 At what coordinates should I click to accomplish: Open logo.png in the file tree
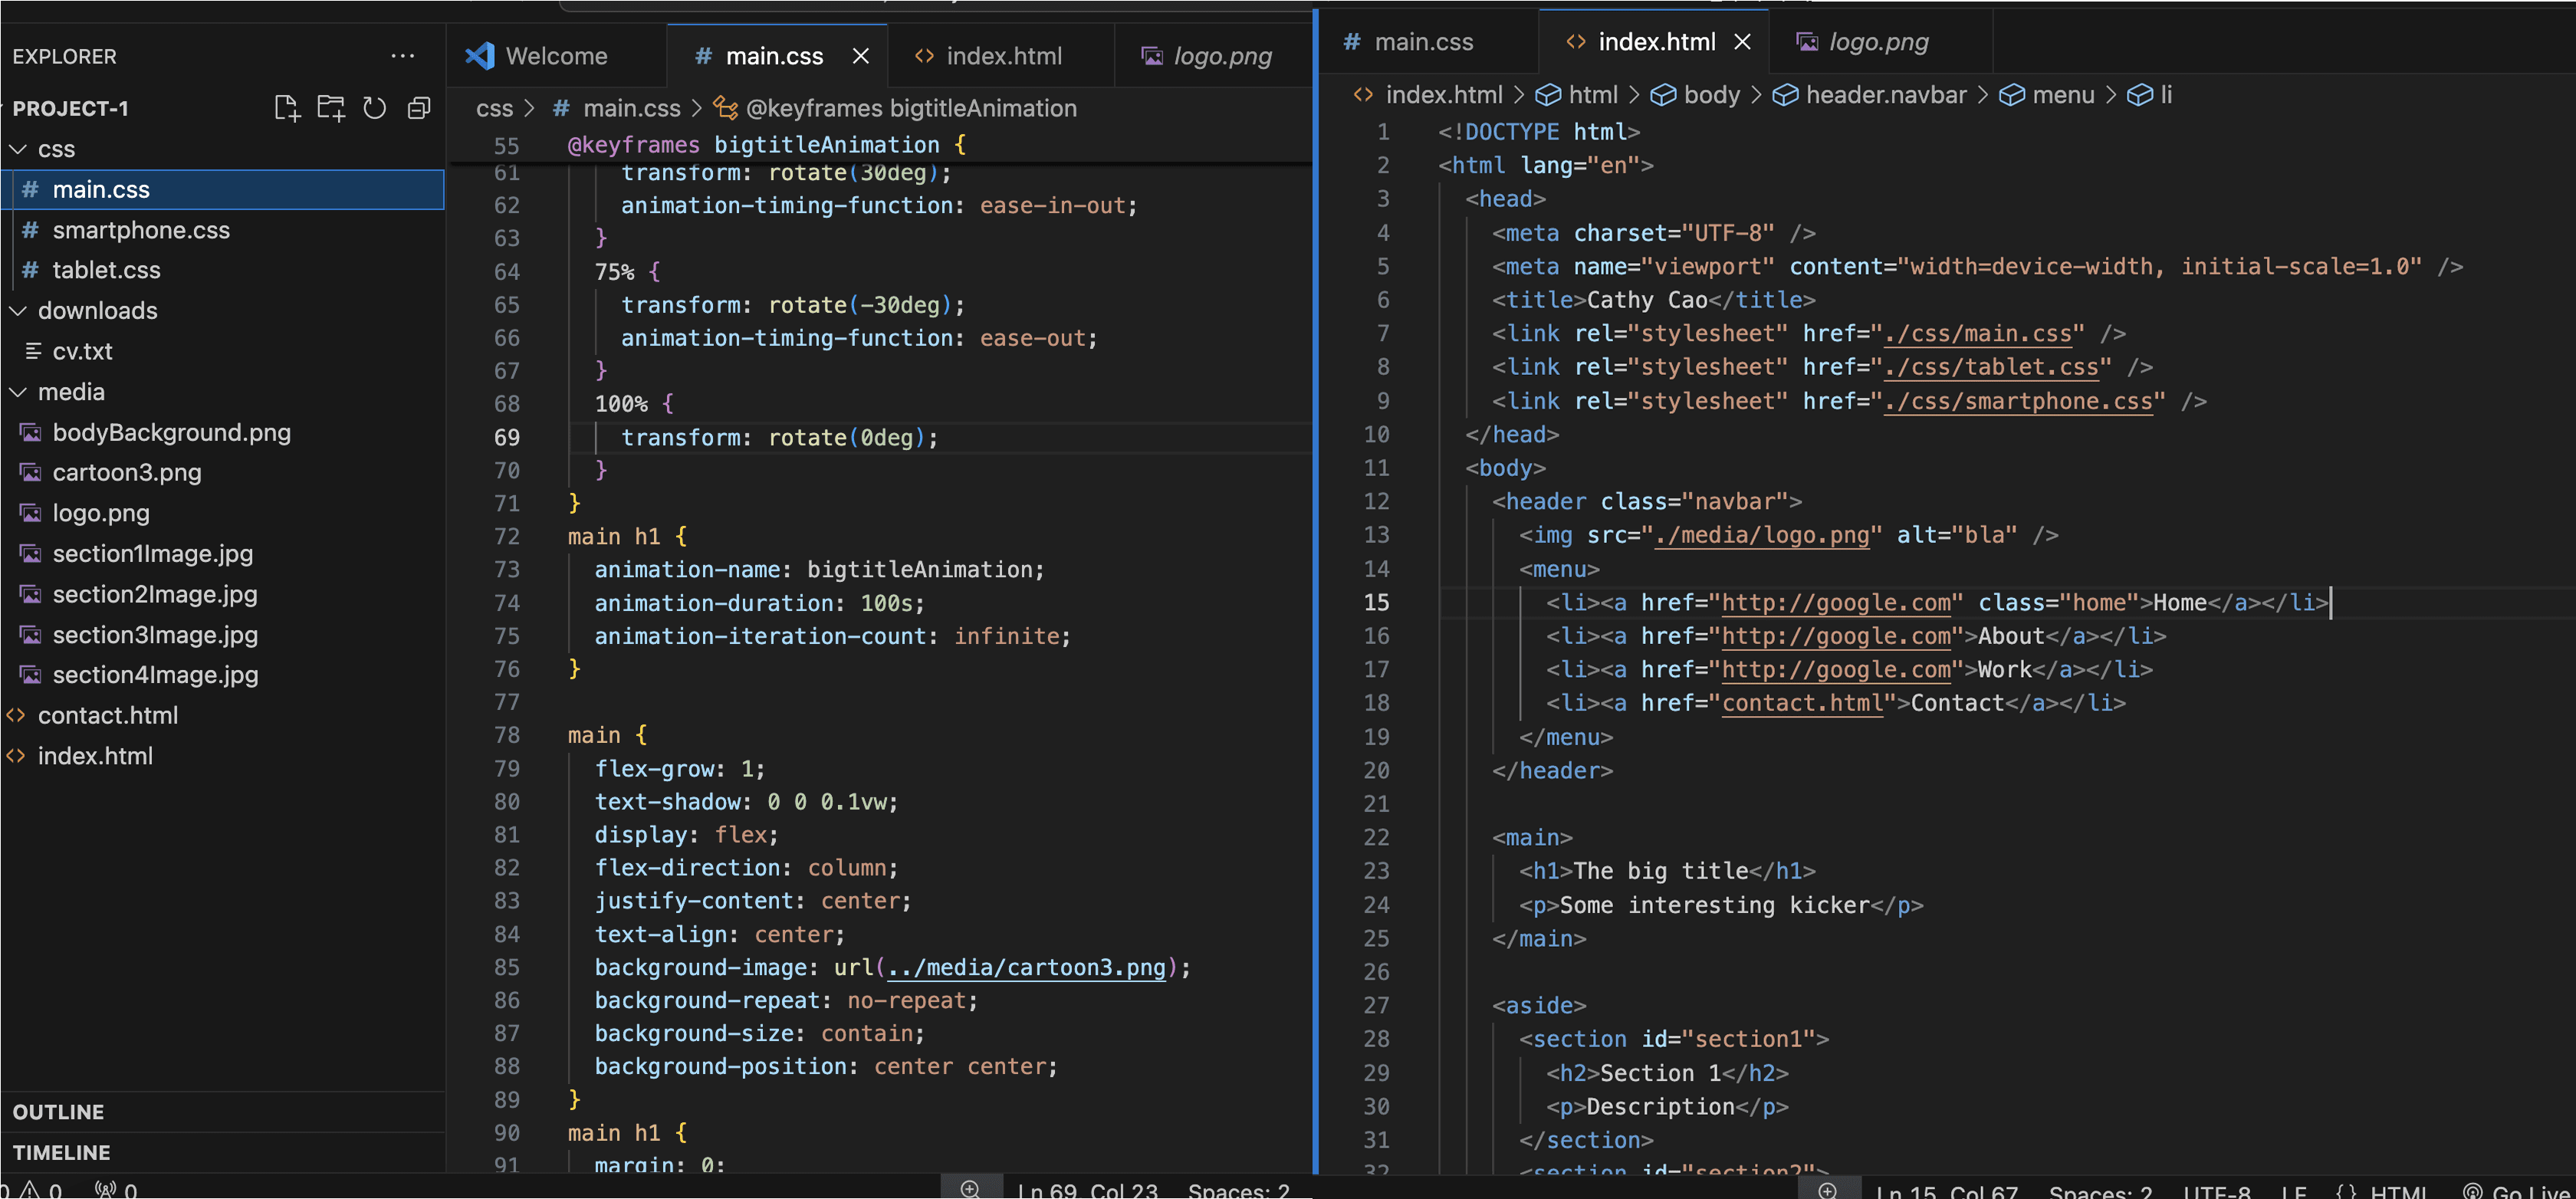222,513
